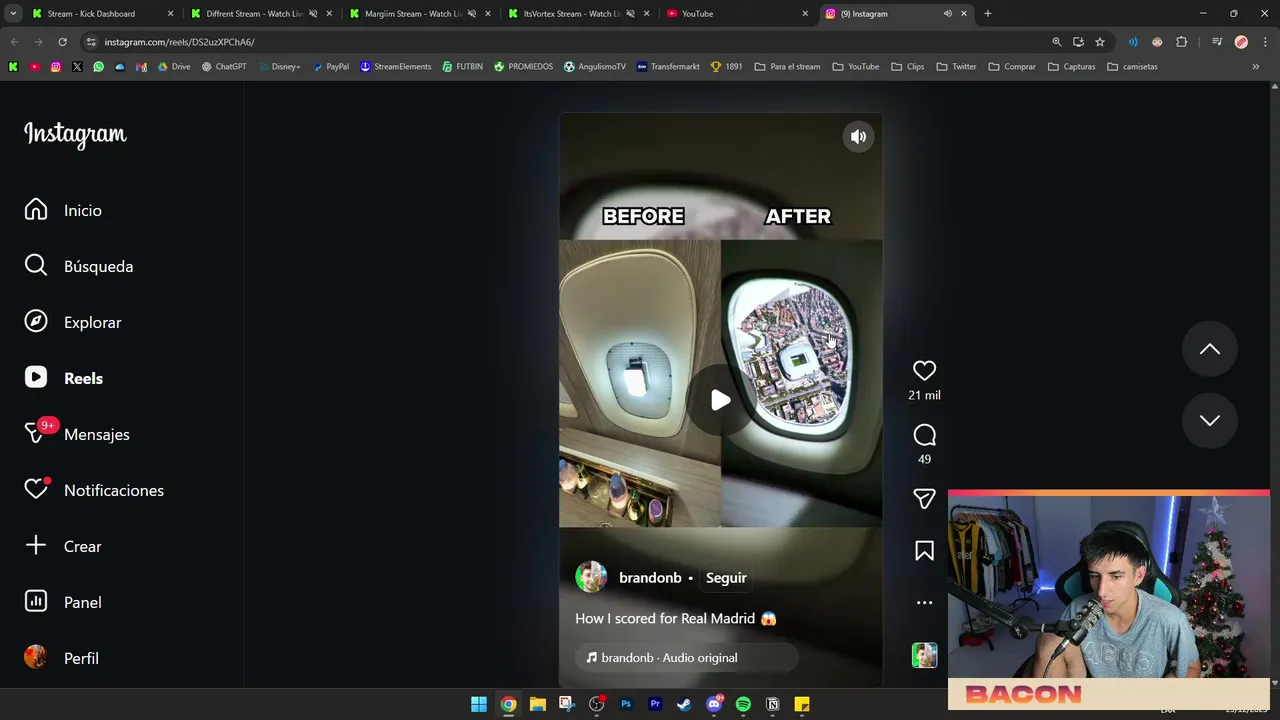
Task: Open the Transfermarkt bookmark
Action: [668, 67]
